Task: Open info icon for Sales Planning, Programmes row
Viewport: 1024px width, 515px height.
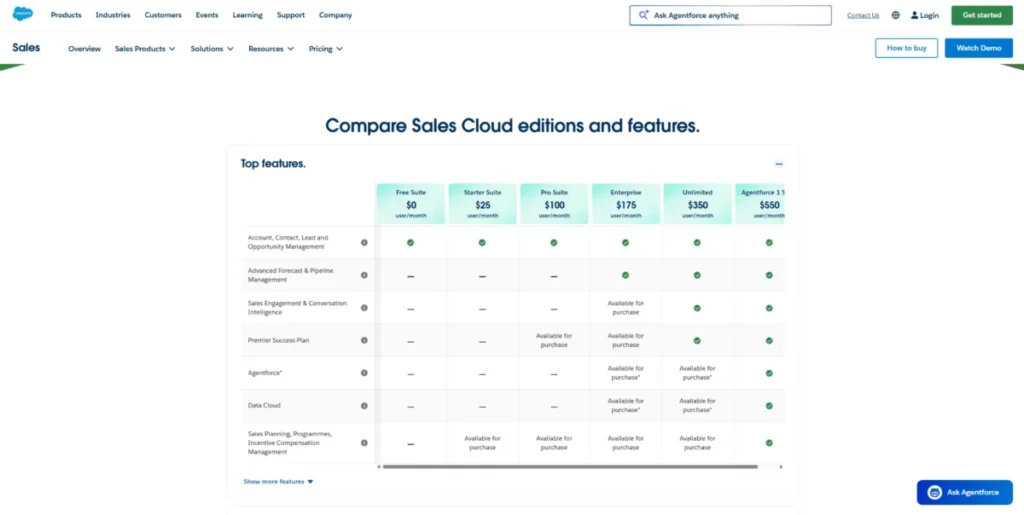Action: [x=364, y=443]
